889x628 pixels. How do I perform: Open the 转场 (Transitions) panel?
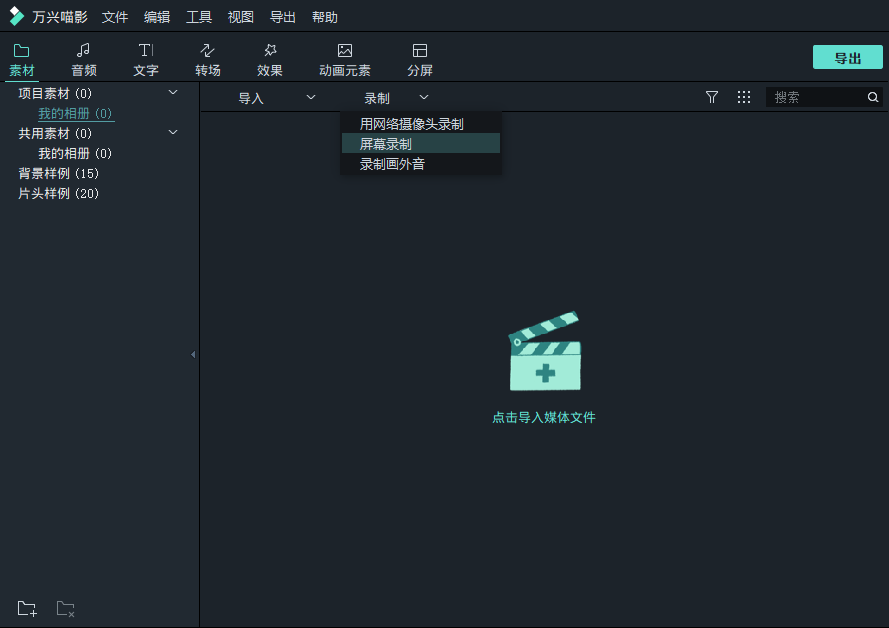coord(208,57)
